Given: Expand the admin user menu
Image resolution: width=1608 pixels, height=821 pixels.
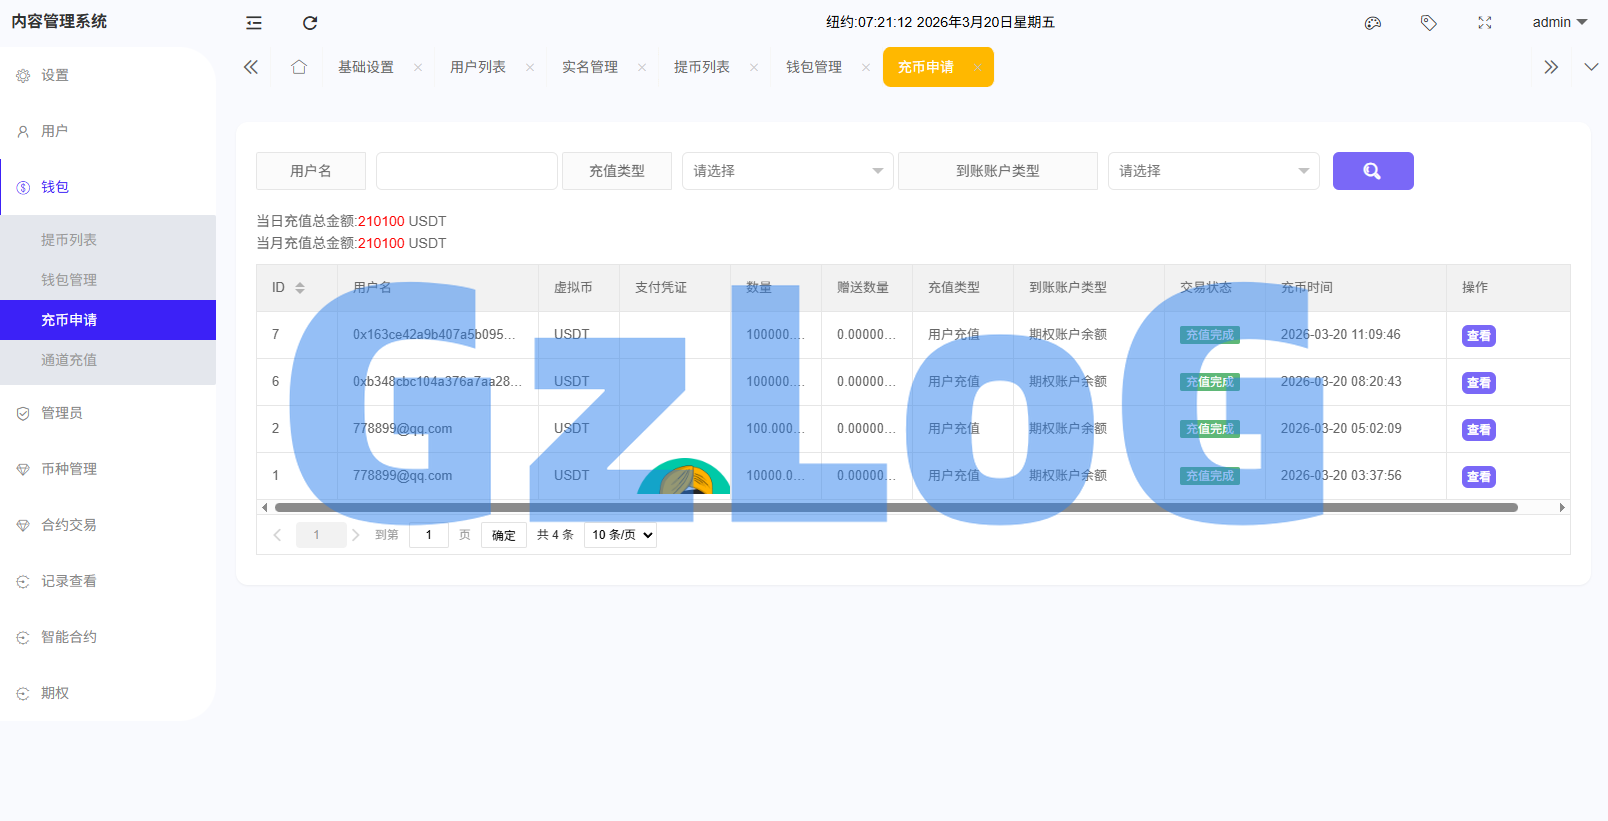Looking at the screenshot, I should [1559, 22].
